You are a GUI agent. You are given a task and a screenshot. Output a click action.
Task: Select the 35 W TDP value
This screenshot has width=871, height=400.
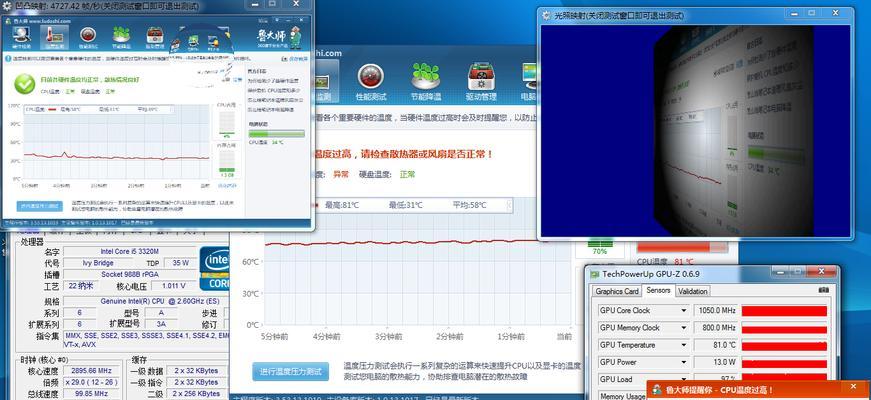click(181, 263)
